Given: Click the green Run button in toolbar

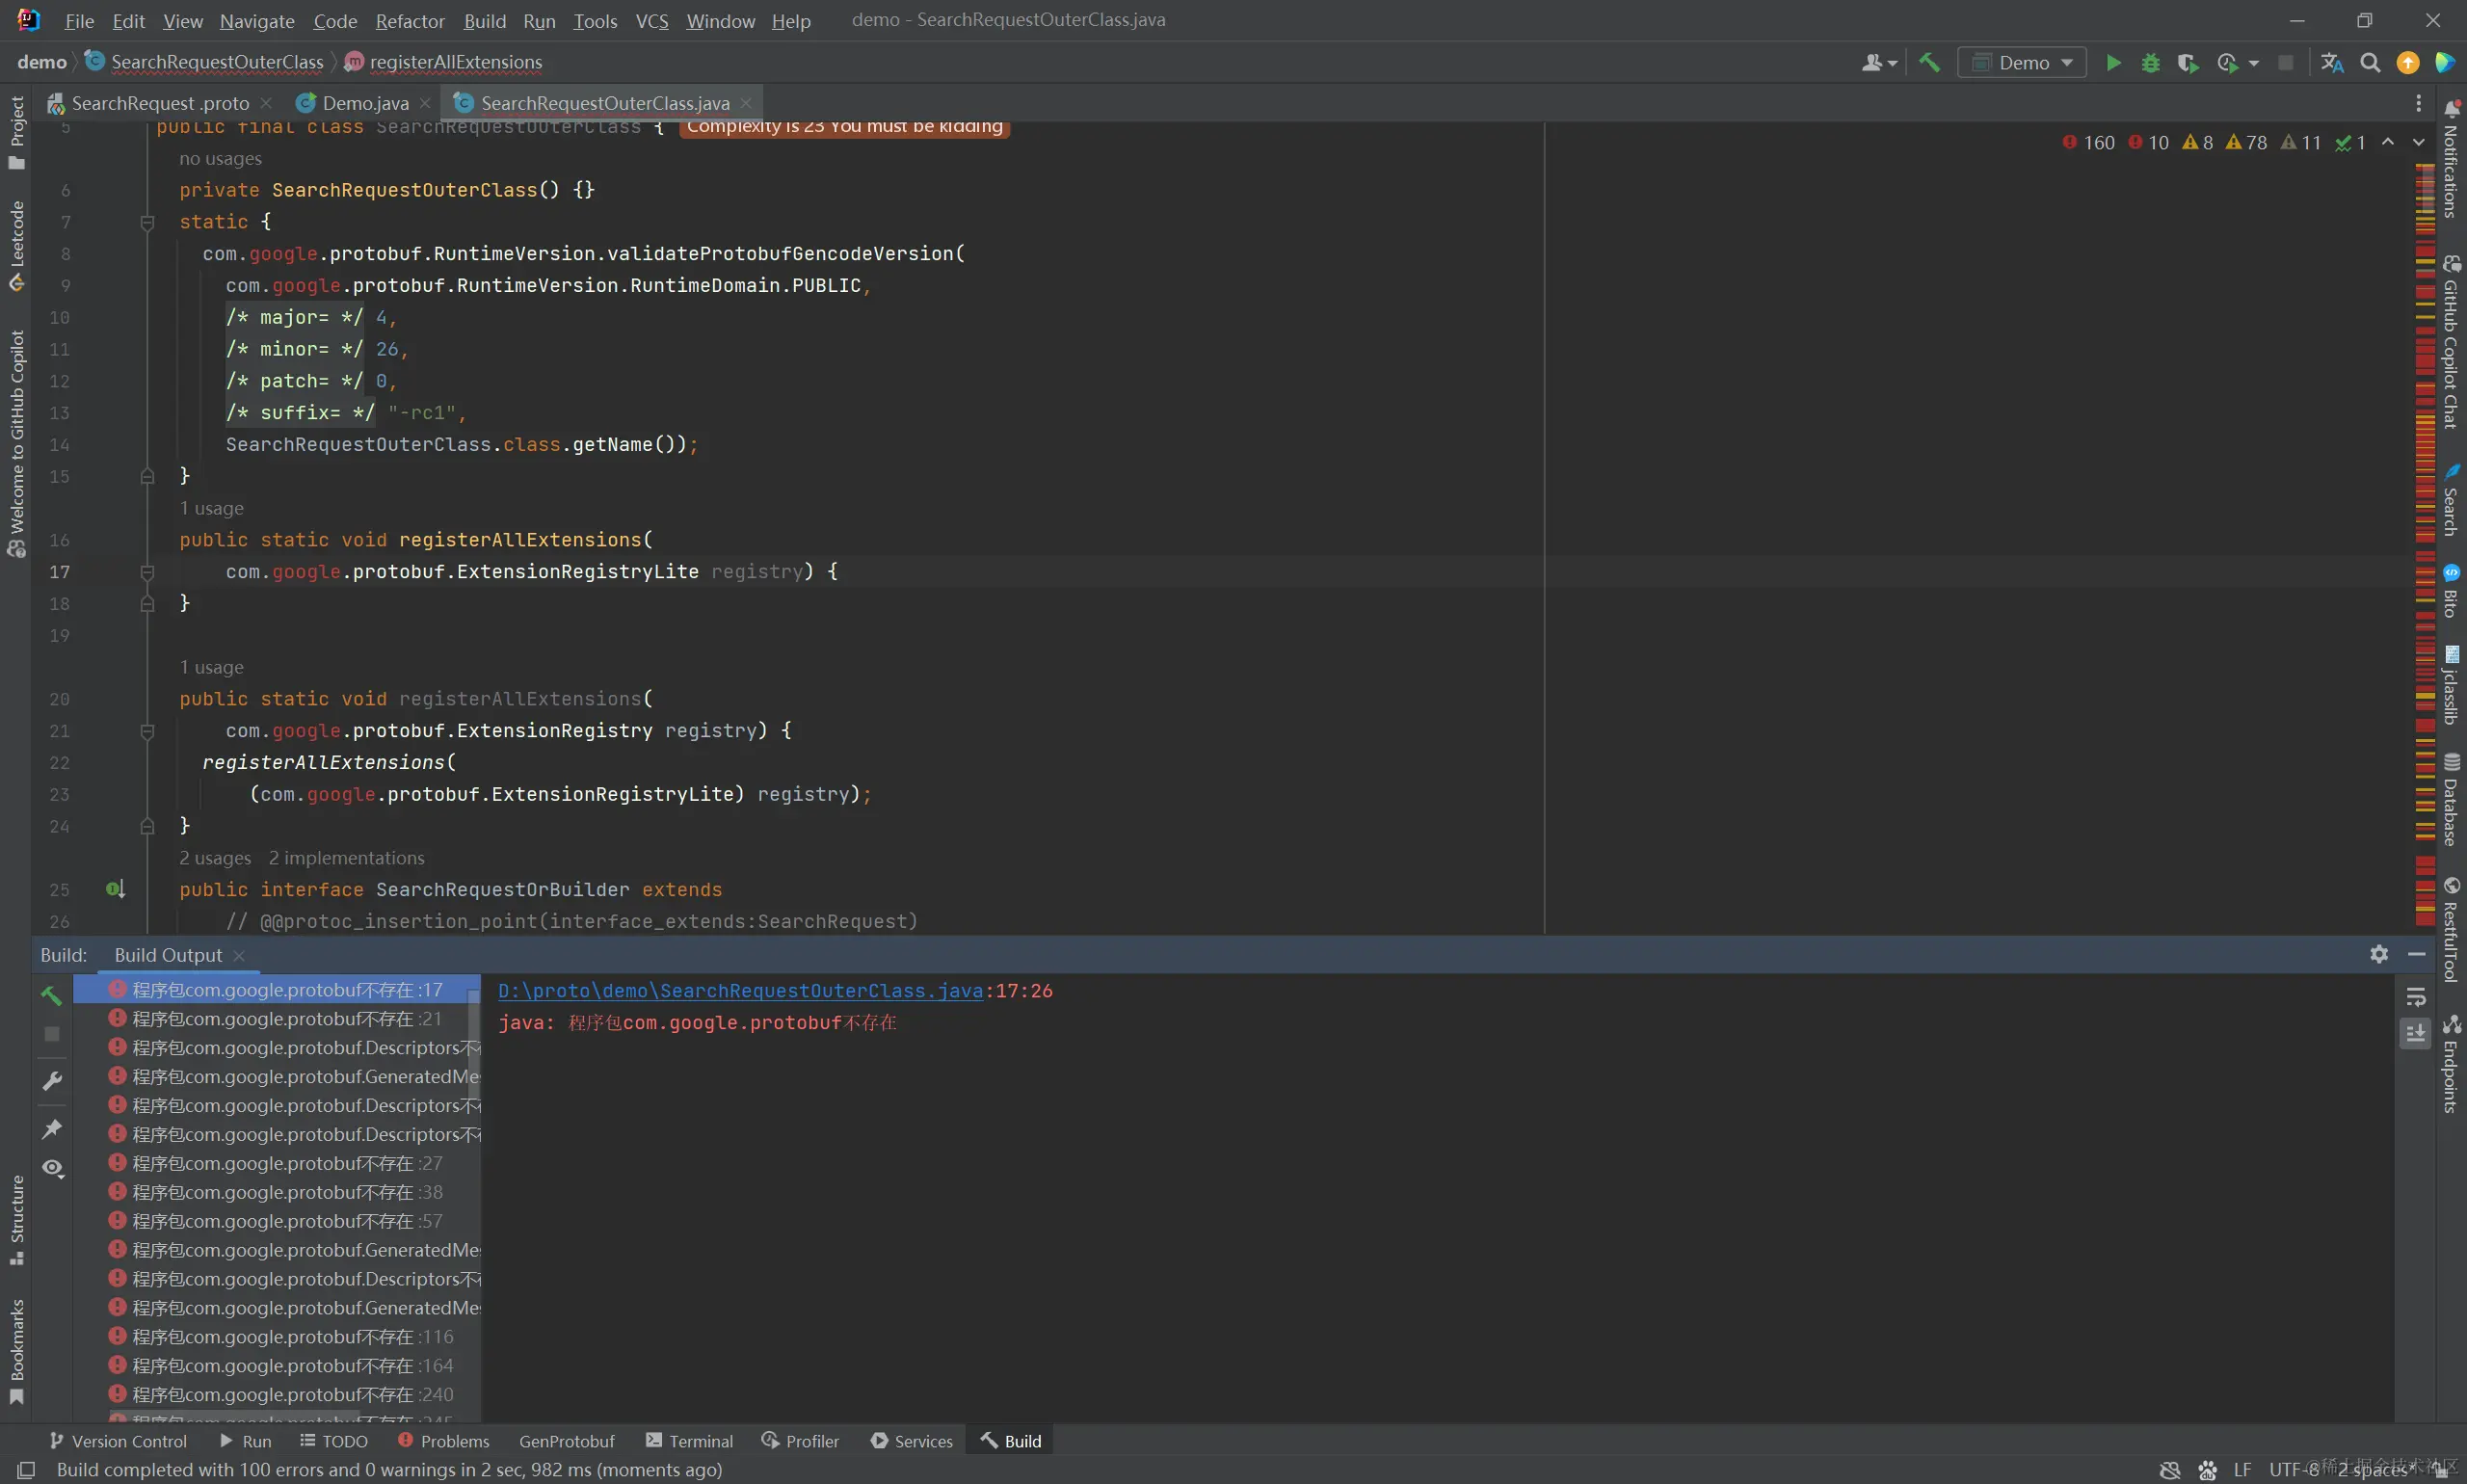Looking at the screenshot, I should (2113, 63).
